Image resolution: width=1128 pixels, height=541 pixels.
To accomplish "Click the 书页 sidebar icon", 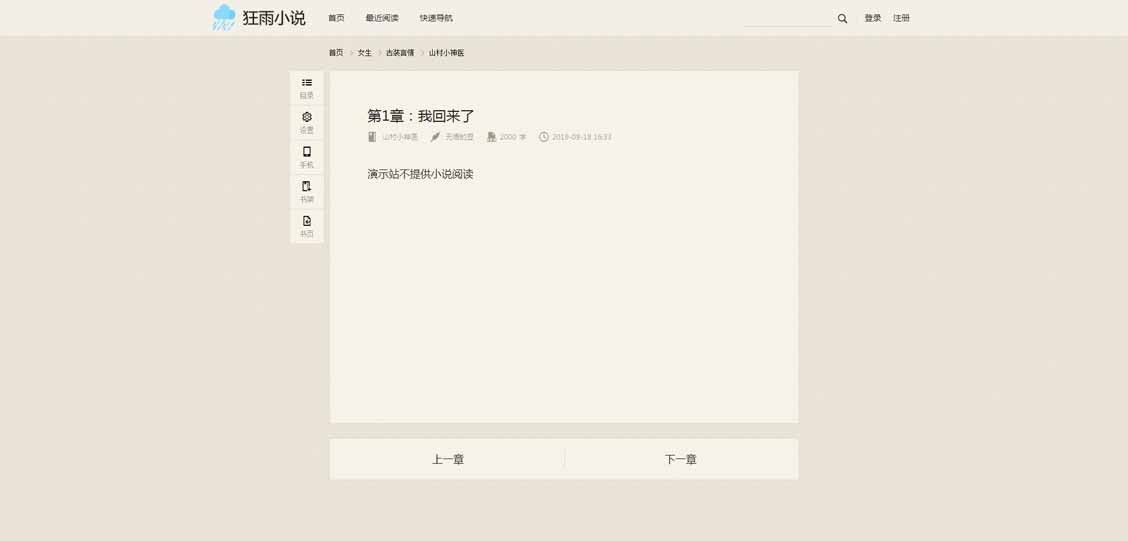I will (306, 226).
